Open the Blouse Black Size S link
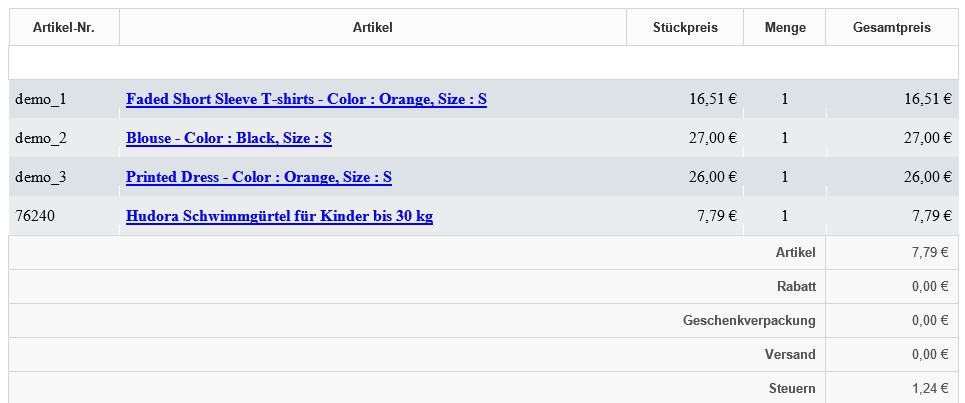Image resolution: width=965 pixels, height=403 pixels. point(229,138)
